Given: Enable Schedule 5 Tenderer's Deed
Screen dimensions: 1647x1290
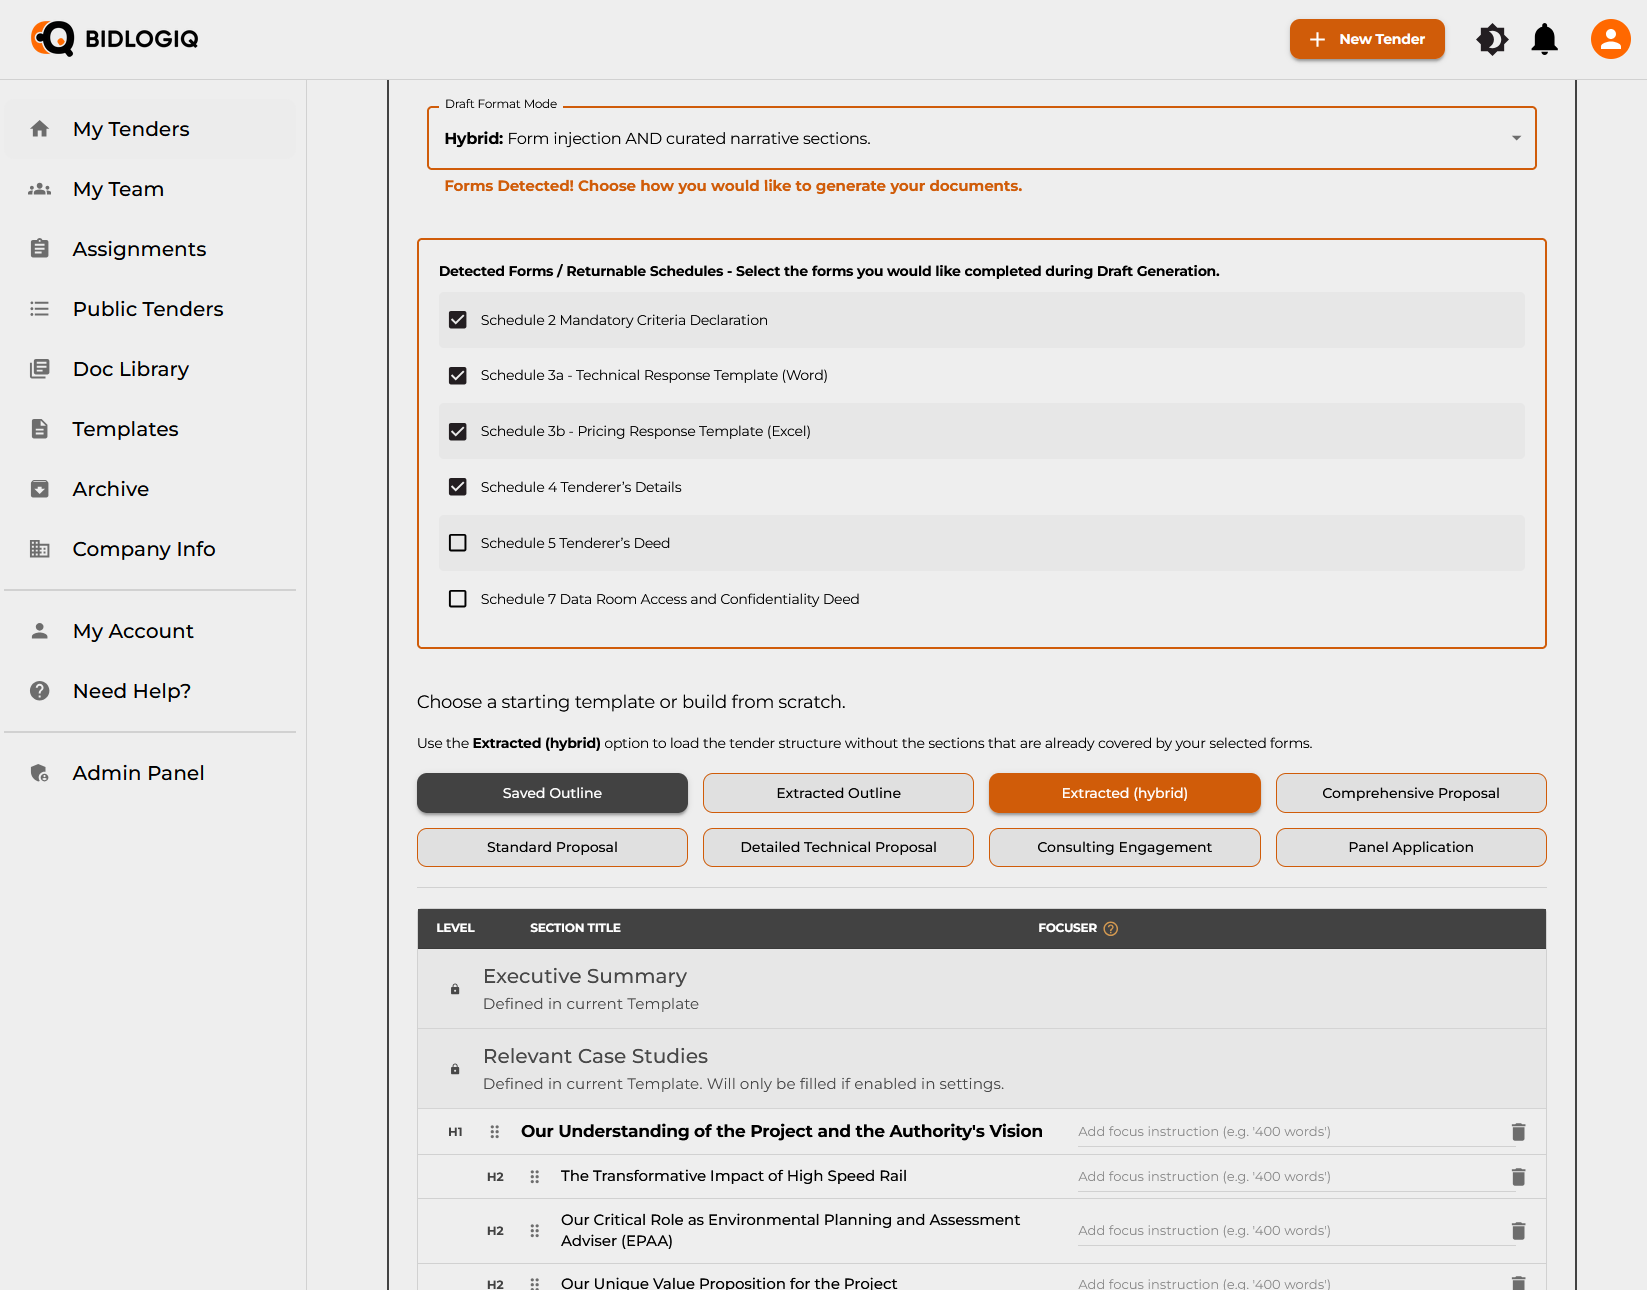Looking at the screenshot, I should click(458, 543).
